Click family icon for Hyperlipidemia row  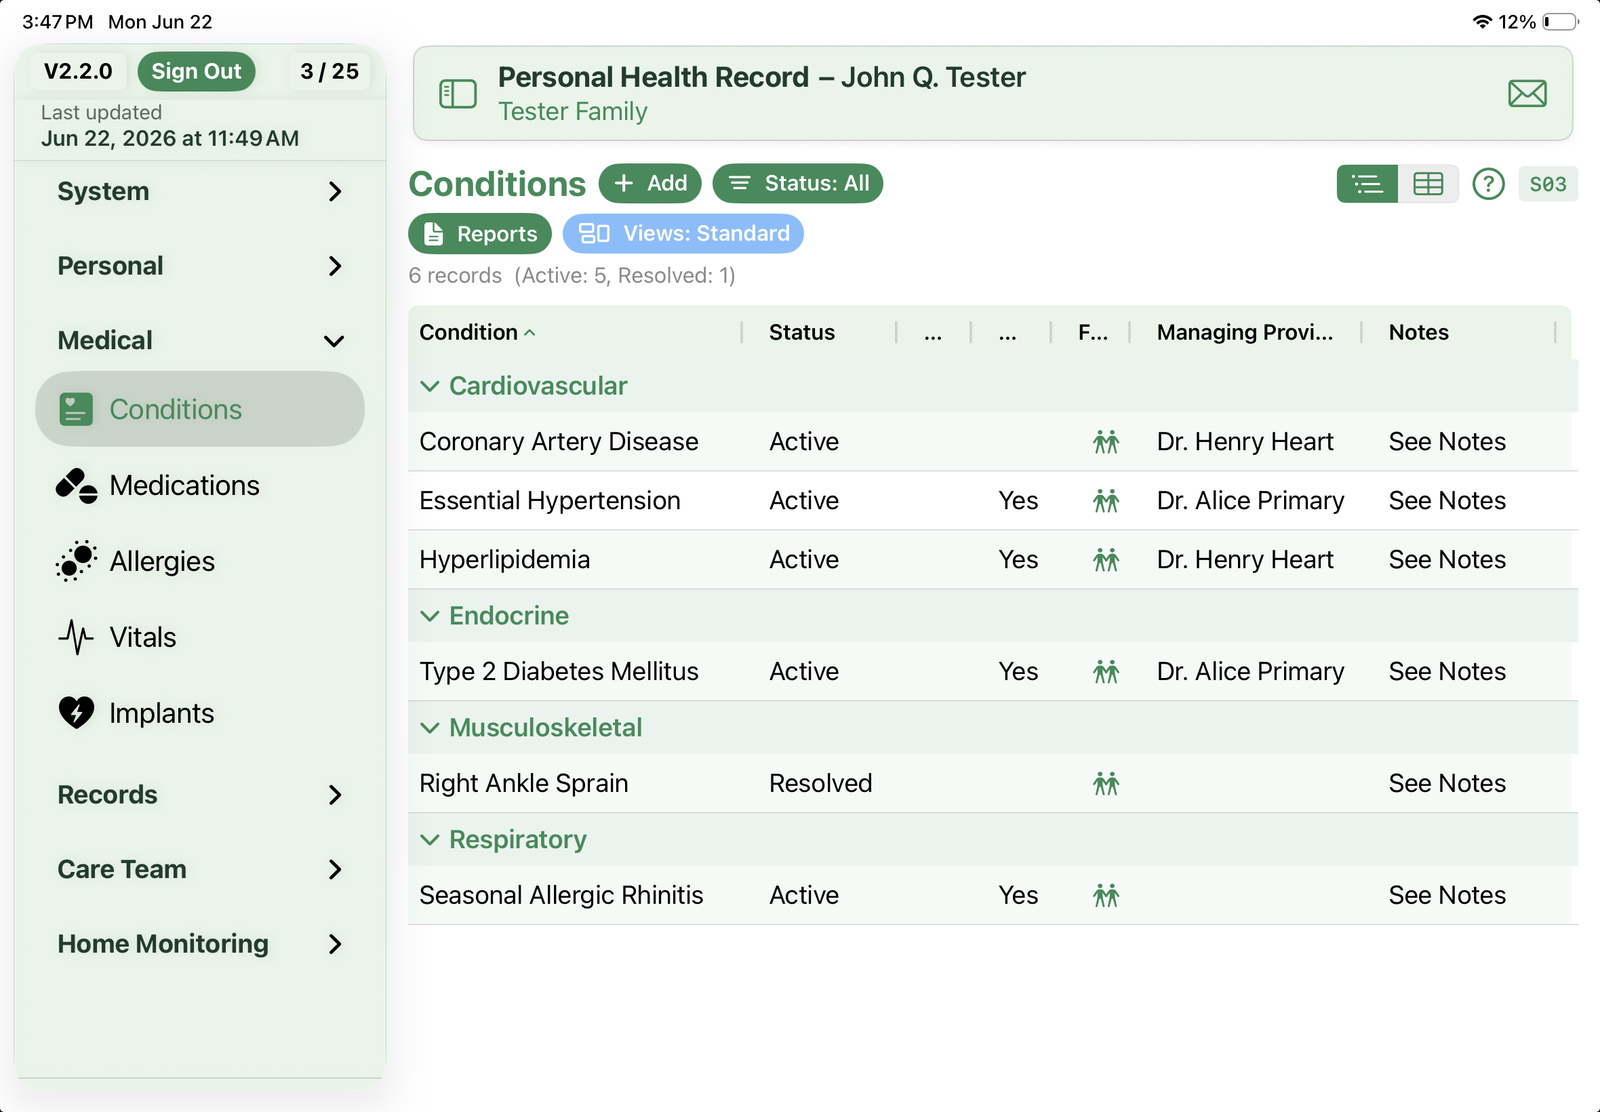pos(1106,560)
